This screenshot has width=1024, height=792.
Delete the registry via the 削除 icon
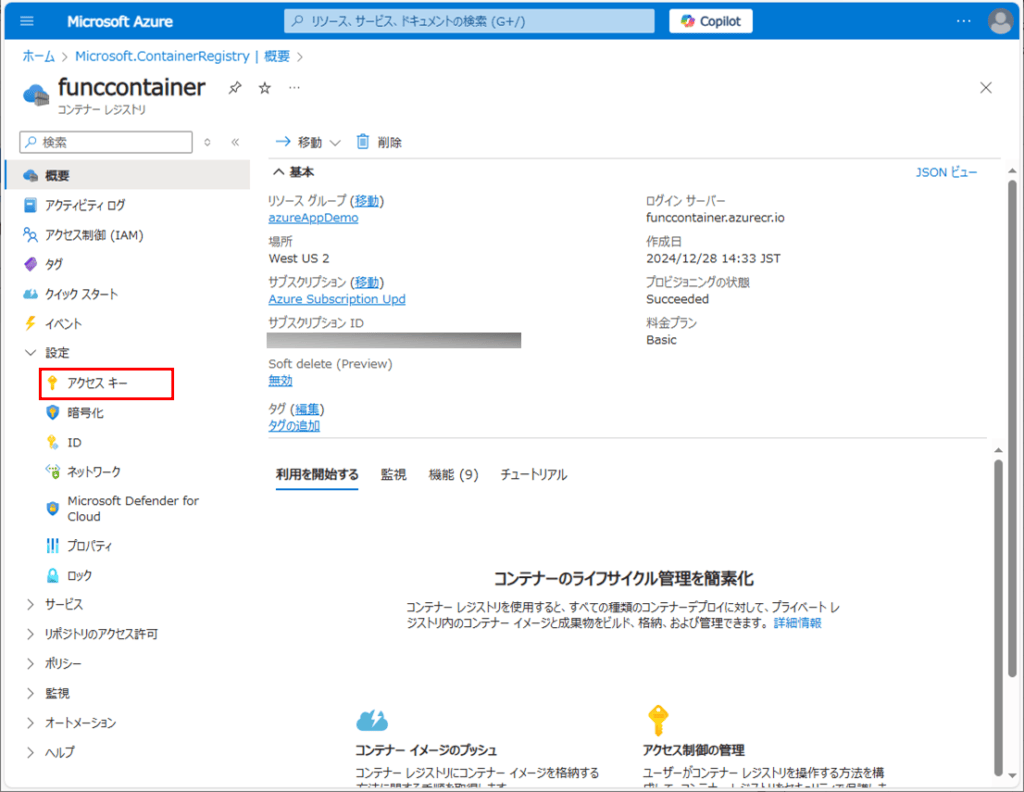[x=379, y=141]
